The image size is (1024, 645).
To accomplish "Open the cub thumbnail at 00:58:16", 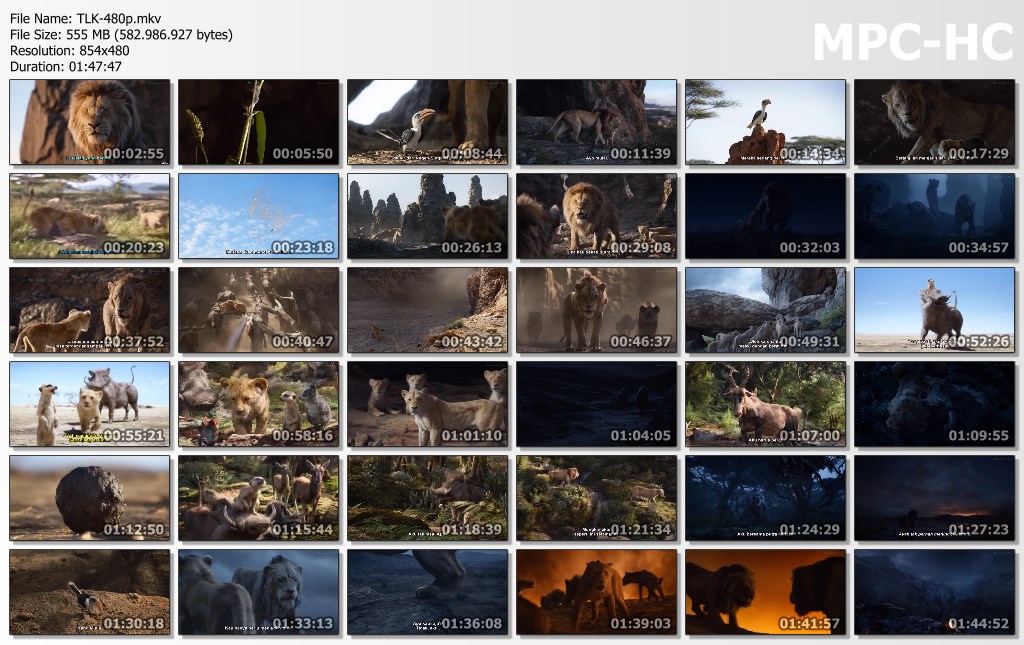I will click(x=259, y=404).
